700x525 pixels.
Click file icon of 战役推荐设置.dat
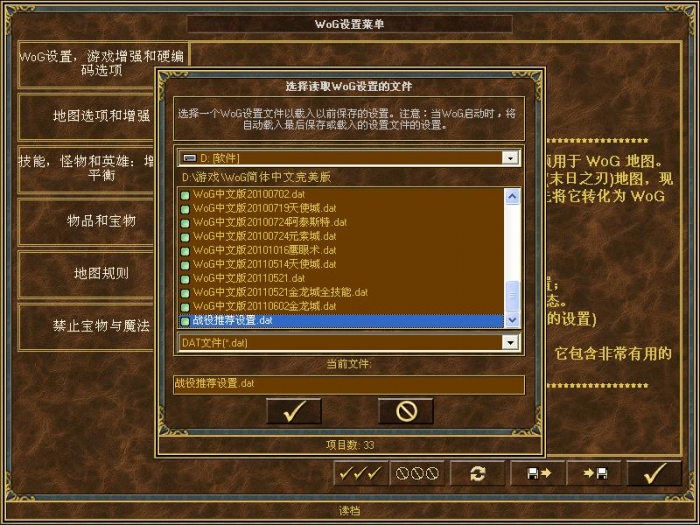tap(185, 321)
